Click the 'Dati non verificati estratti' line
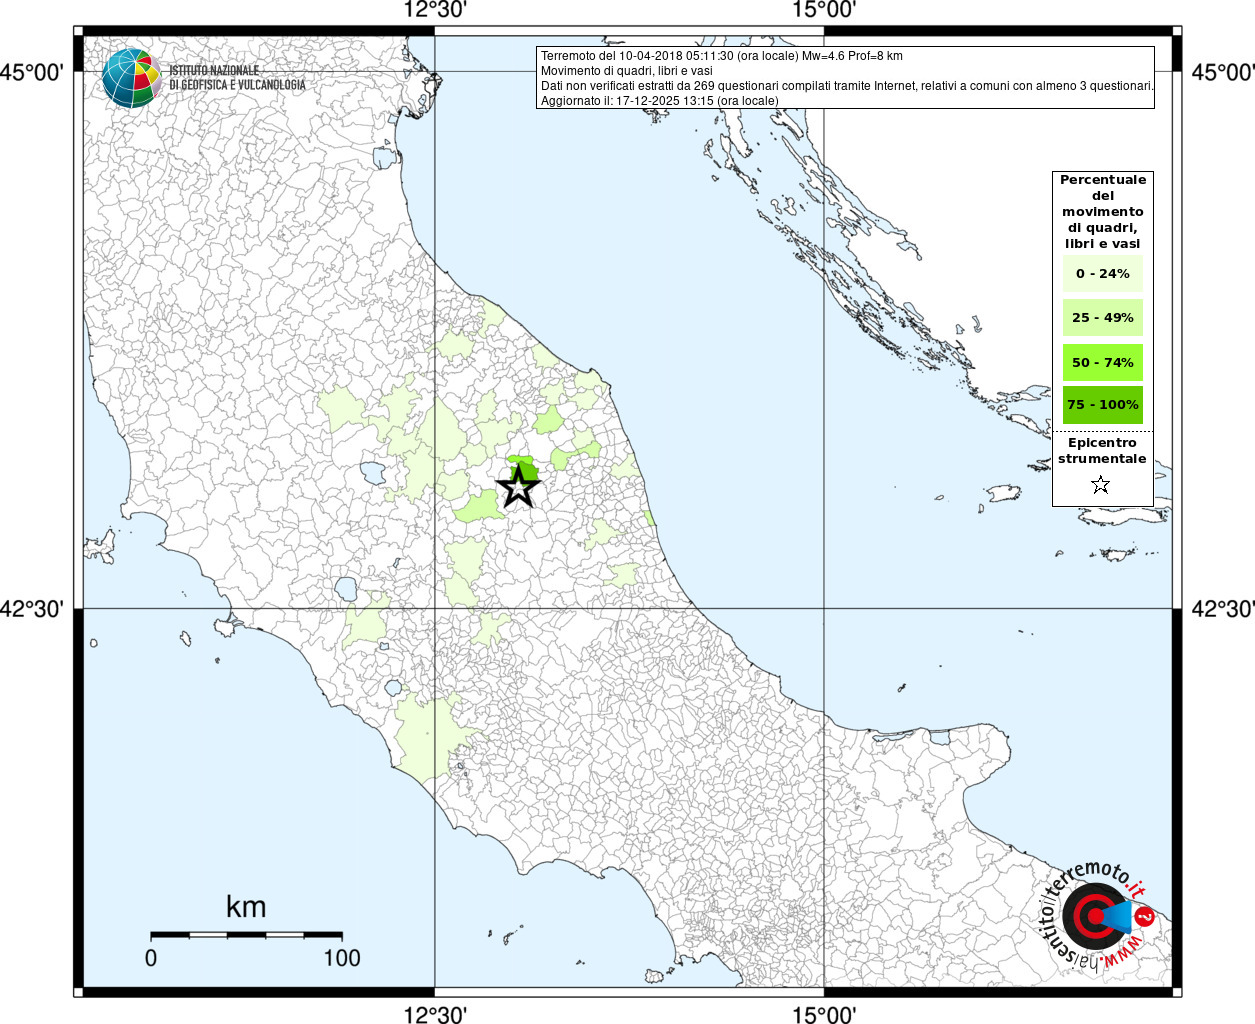 tap(847, 86)
